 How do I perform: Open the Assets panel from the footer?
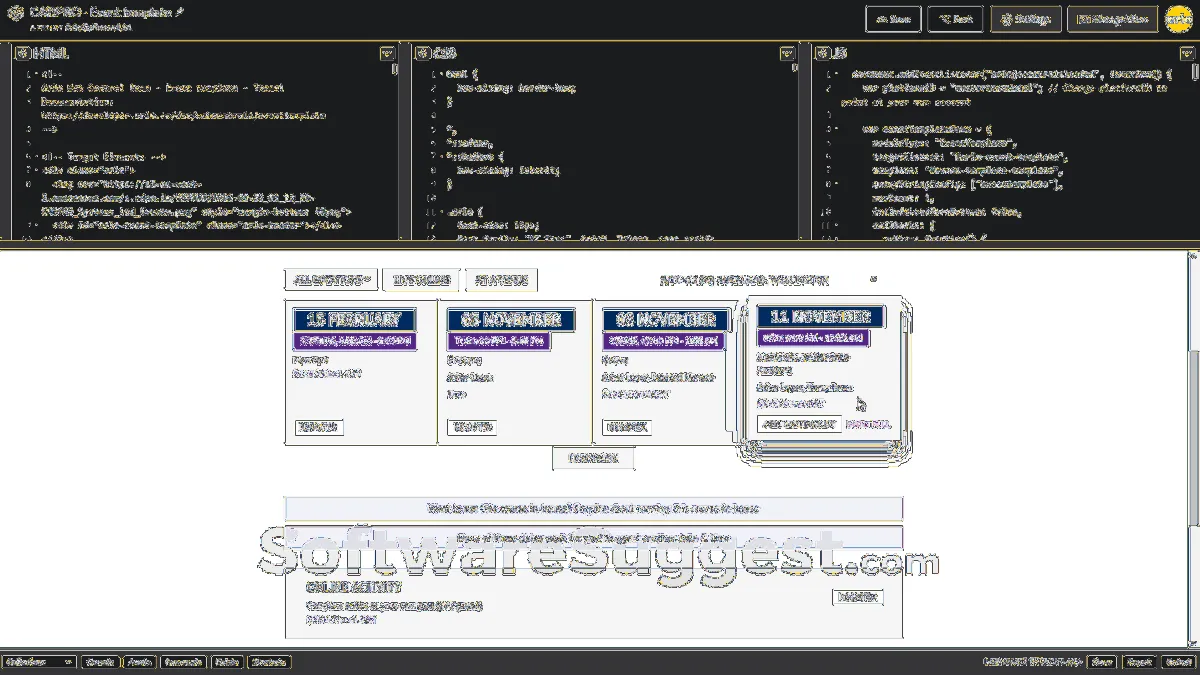coord(140,662)
